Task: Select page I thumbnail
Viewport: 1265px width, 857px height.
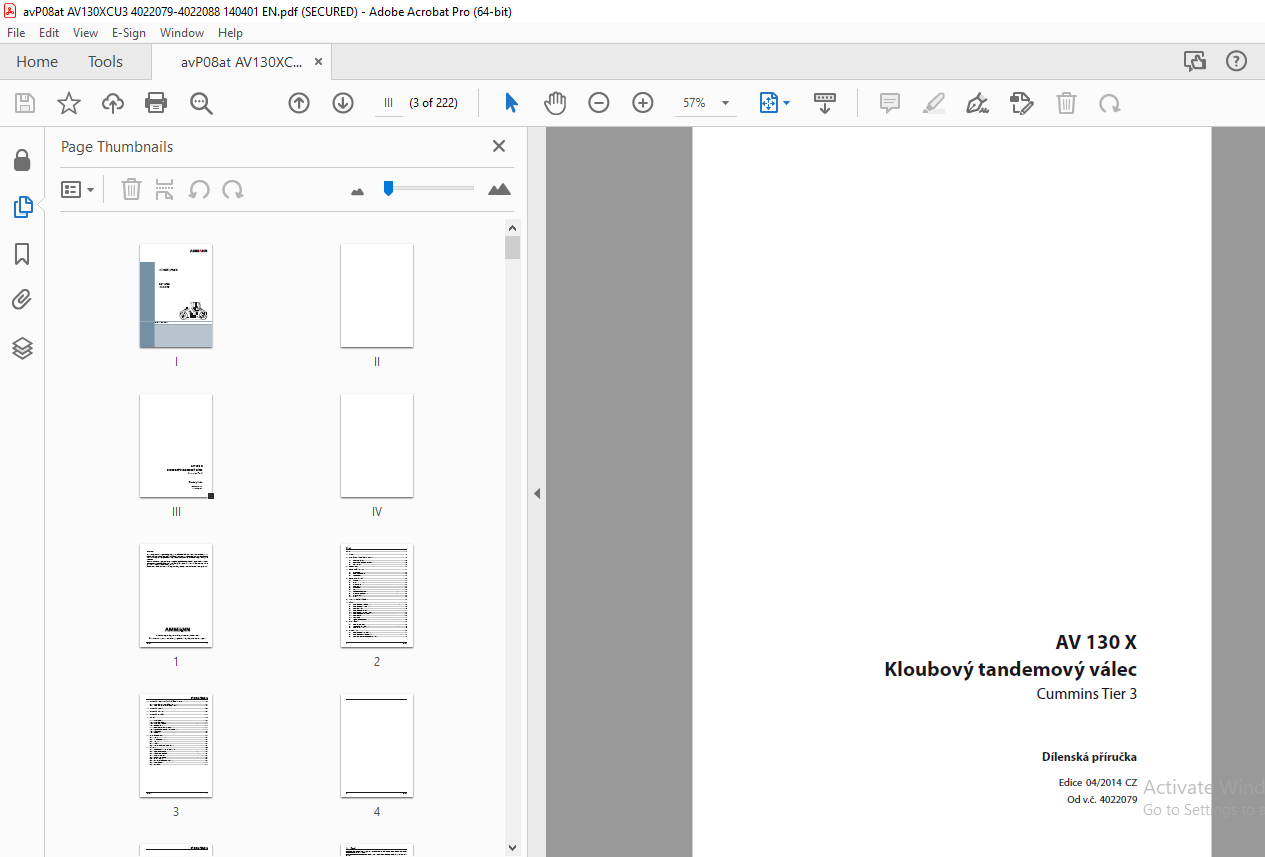Action: coord(176,296)
